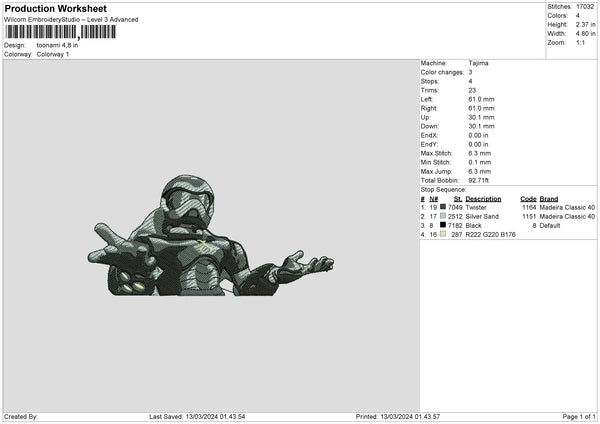Click the Machine value 'Tajima'
The height and width of the screenshot is (424, 600).
[478, 63]
